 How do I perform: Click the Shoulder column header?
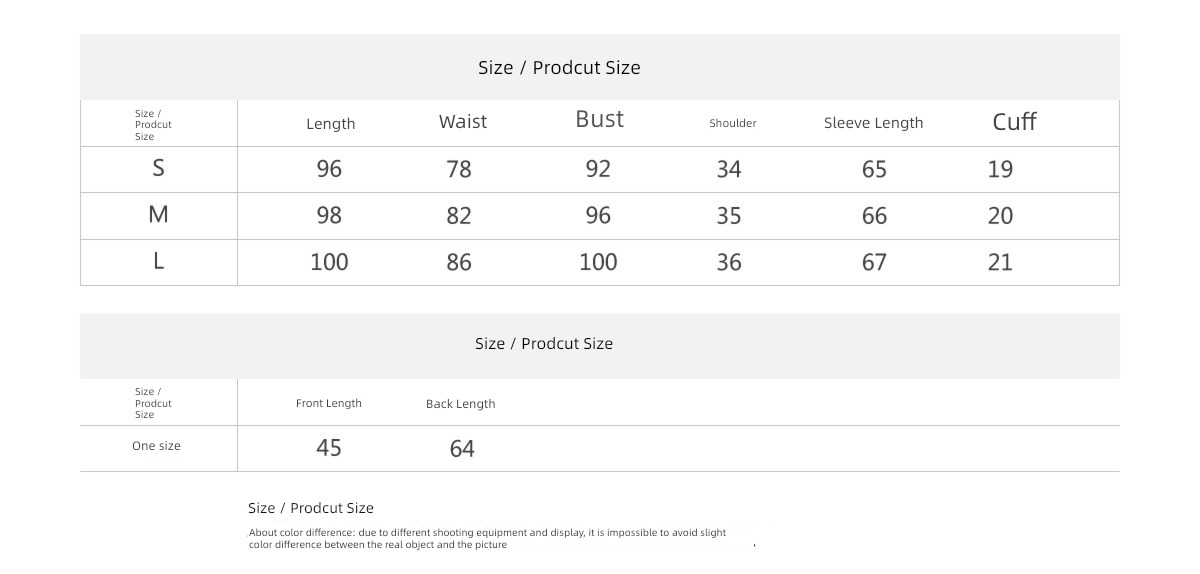point(733,123)
